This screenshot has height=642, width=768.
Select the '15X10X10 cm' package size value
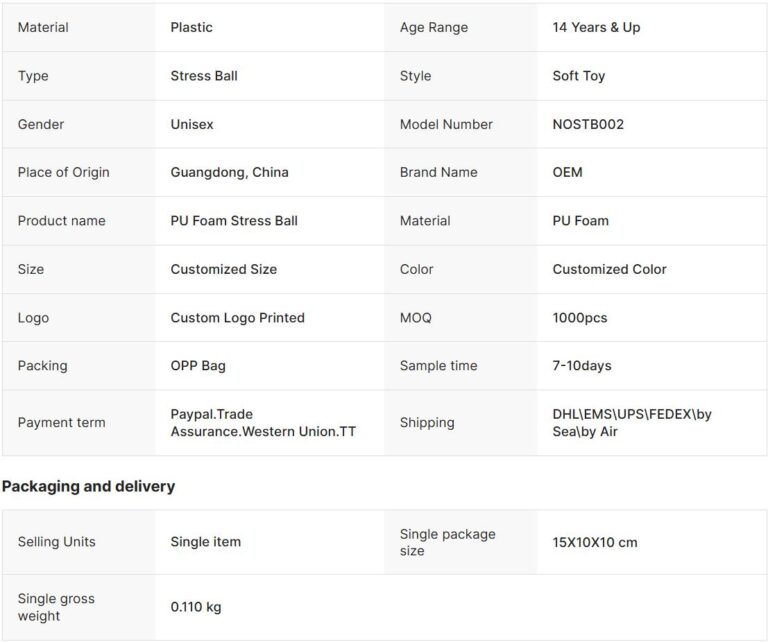click(595, 542)
